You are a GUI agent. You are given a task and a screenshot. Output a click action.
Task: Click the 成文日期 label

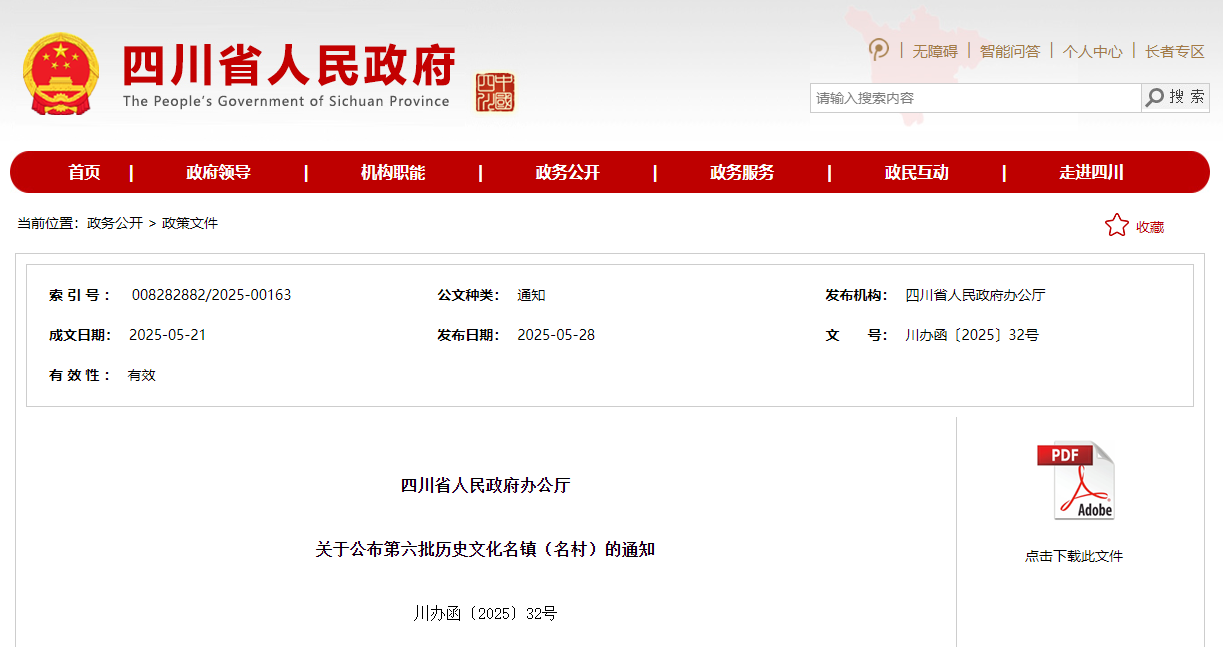click(80, 335)
